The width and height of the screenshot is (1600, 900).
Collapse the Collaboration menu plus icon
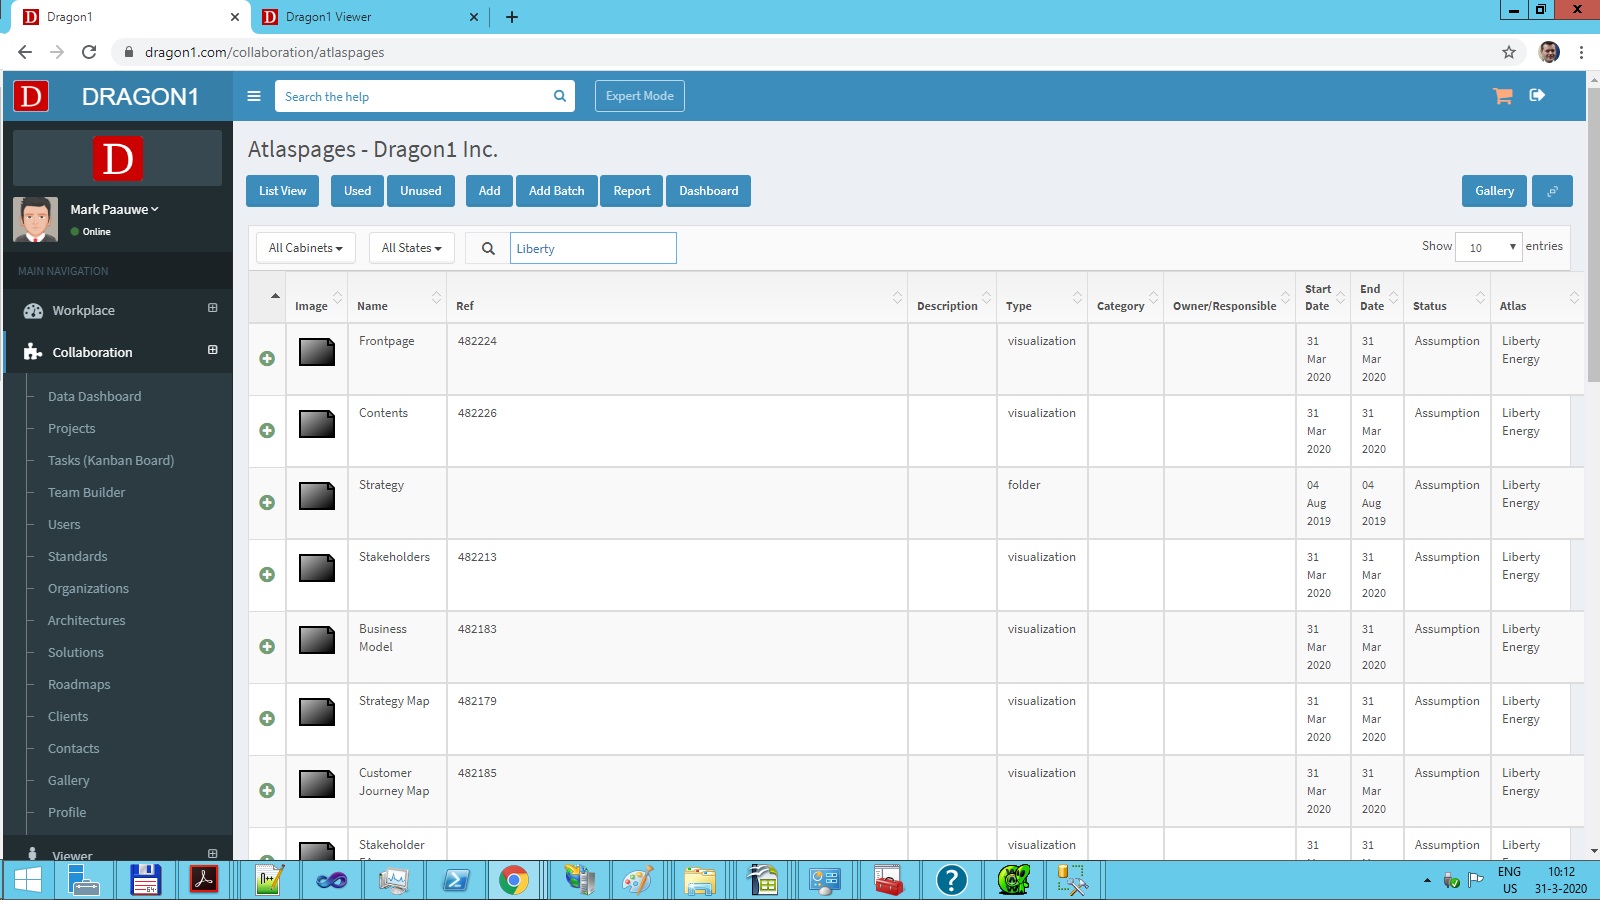[x=212, y=350]
